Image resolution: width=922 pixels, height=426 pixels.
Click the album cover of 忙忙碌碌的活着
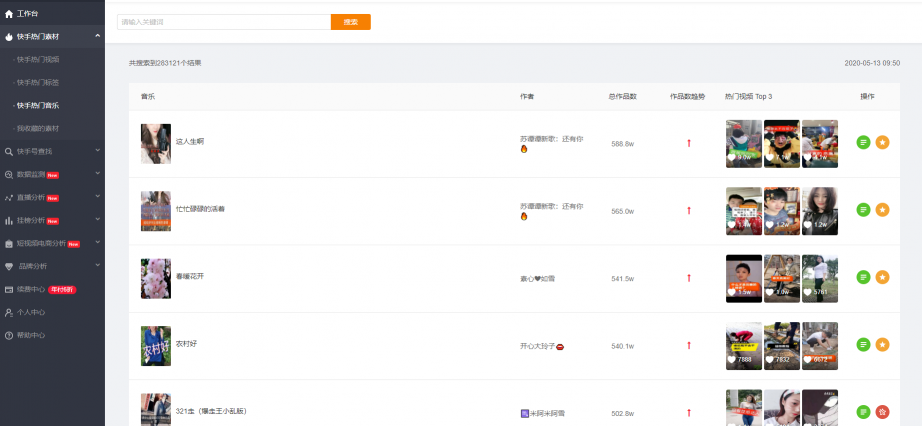coord(156,211)
